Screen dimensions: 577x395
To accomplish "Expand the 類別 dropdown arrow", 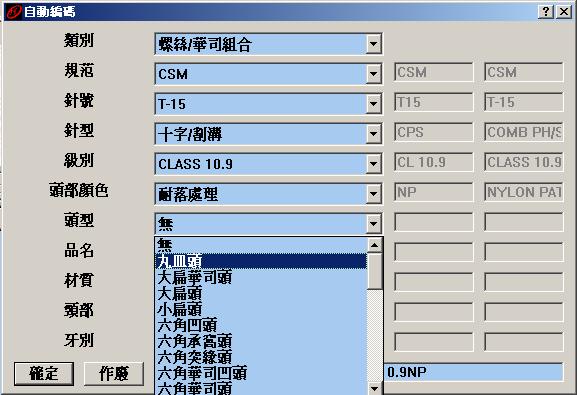I will [x=373, y=44].
